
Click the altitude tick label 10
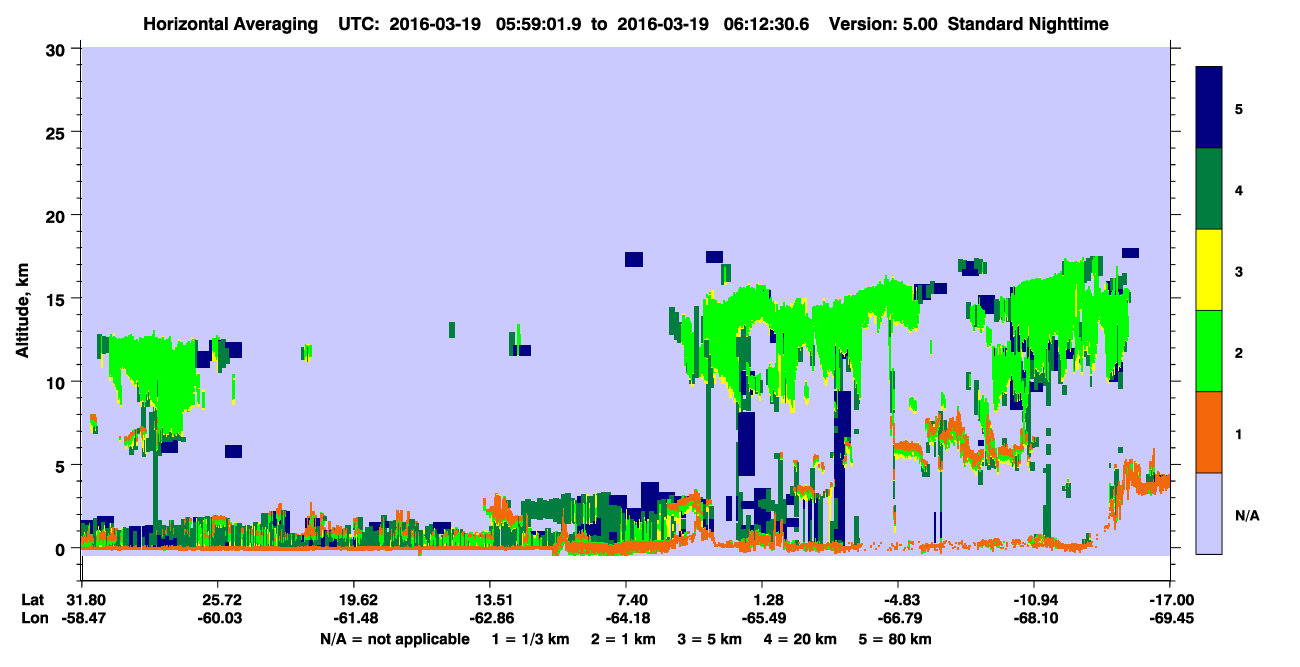(x=58, y=382)
